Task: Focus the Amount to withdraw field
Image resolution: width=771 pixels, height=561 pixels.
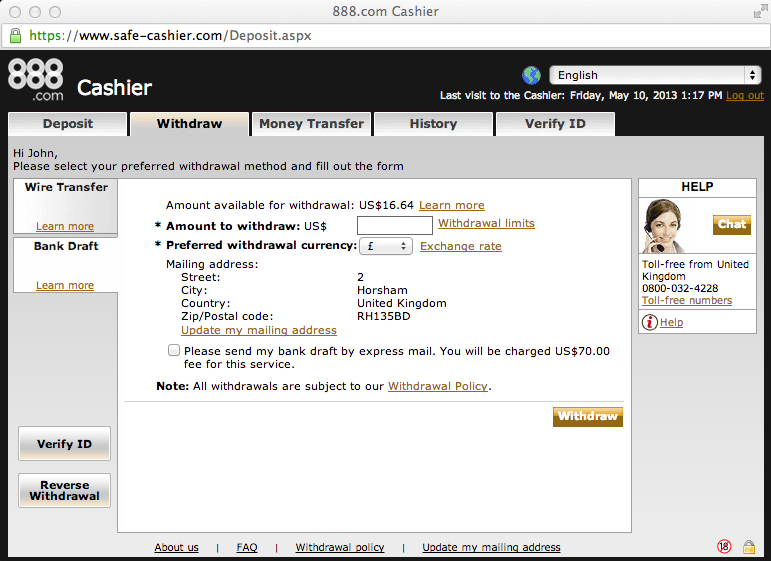Action: [x=395, y=226]
